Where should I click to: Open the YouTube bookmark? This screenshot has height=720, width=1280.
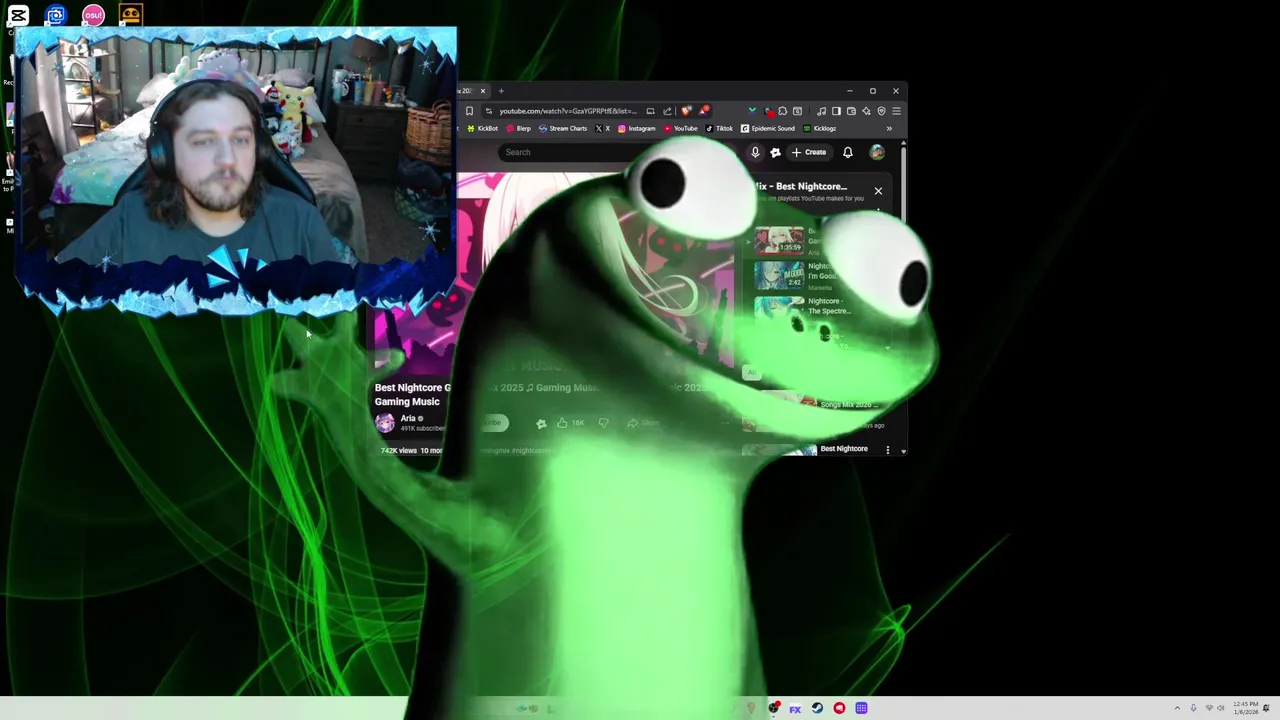pyautogui.click(x=680, y=128)
